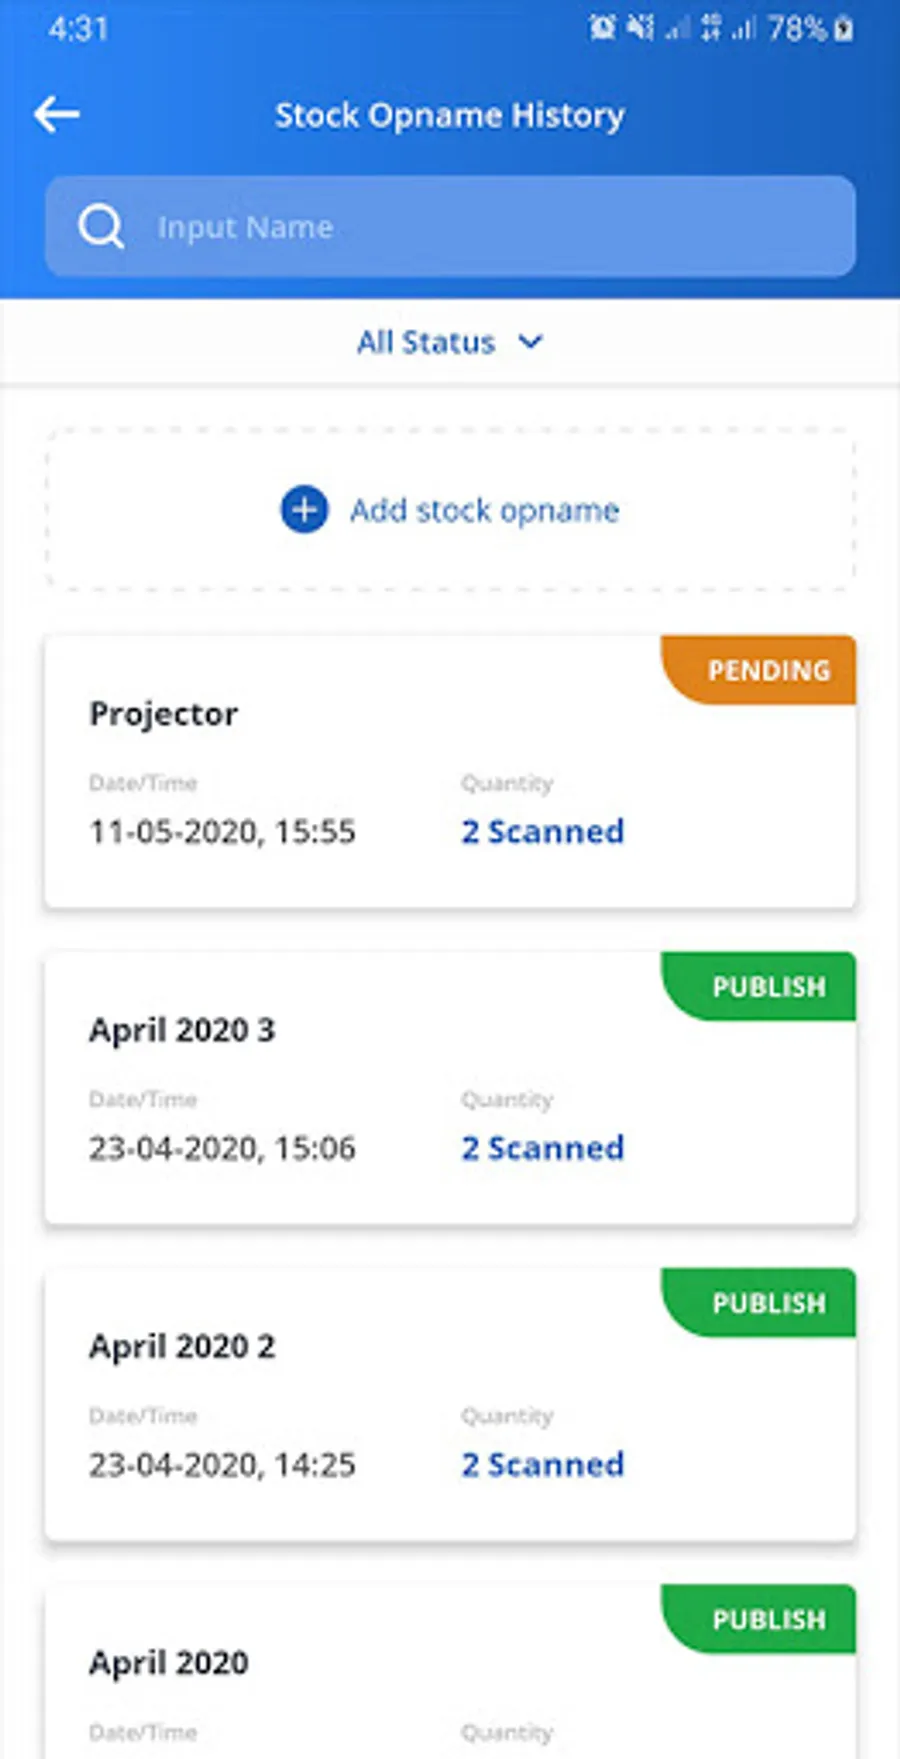
Task: Tap PUBLISH badge on April 2020 3
Action: pyautogui.click(x=768, y=987)
